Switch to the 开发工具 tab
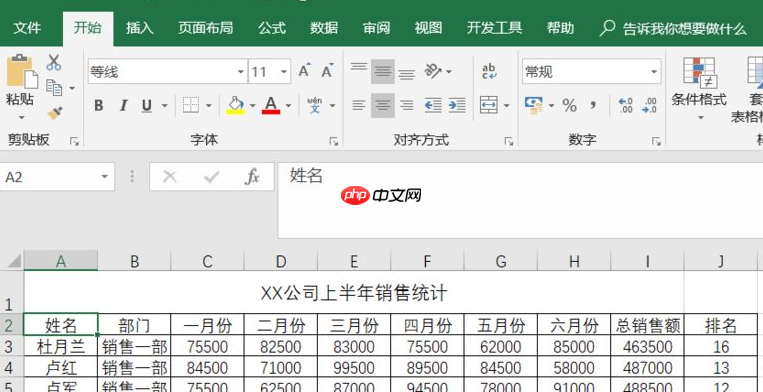 494,28
